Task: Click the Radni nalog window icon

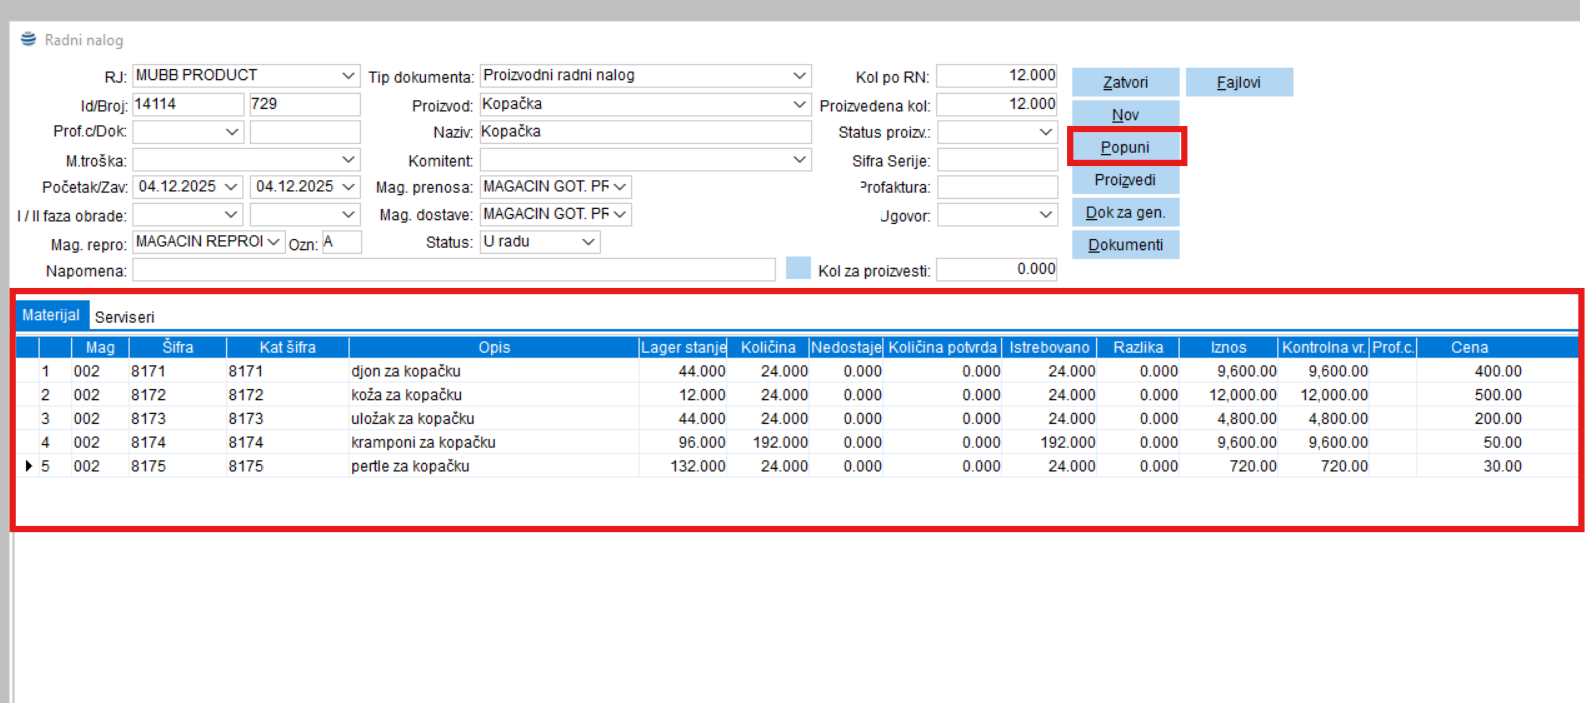Action: coord(29,40)
